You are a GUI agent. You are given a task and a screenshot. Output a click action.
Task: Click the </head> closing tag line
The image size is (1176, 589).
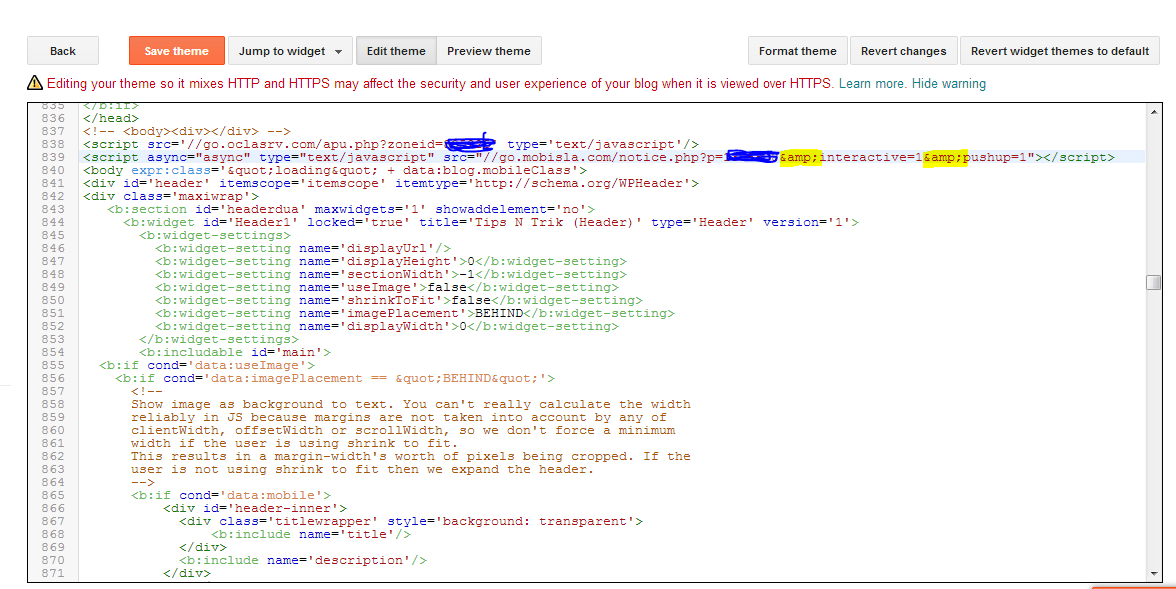(x=111, y=118)
